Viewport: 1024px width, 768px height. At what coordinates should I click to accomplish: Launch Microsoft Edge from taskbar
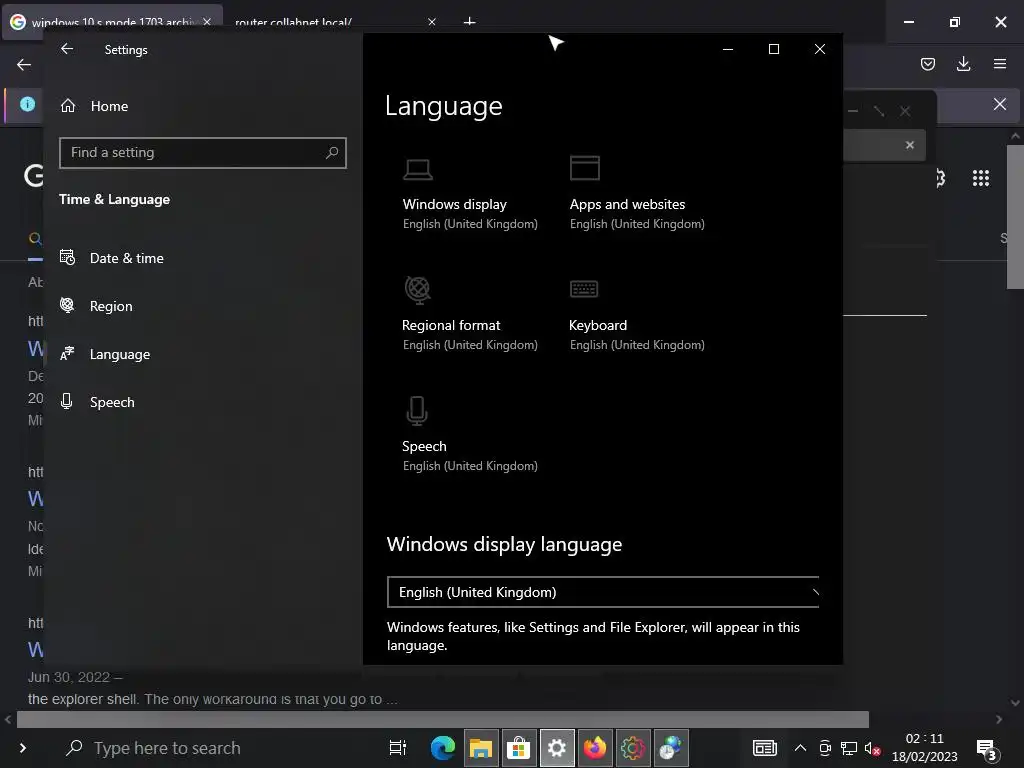click(442, 748)
